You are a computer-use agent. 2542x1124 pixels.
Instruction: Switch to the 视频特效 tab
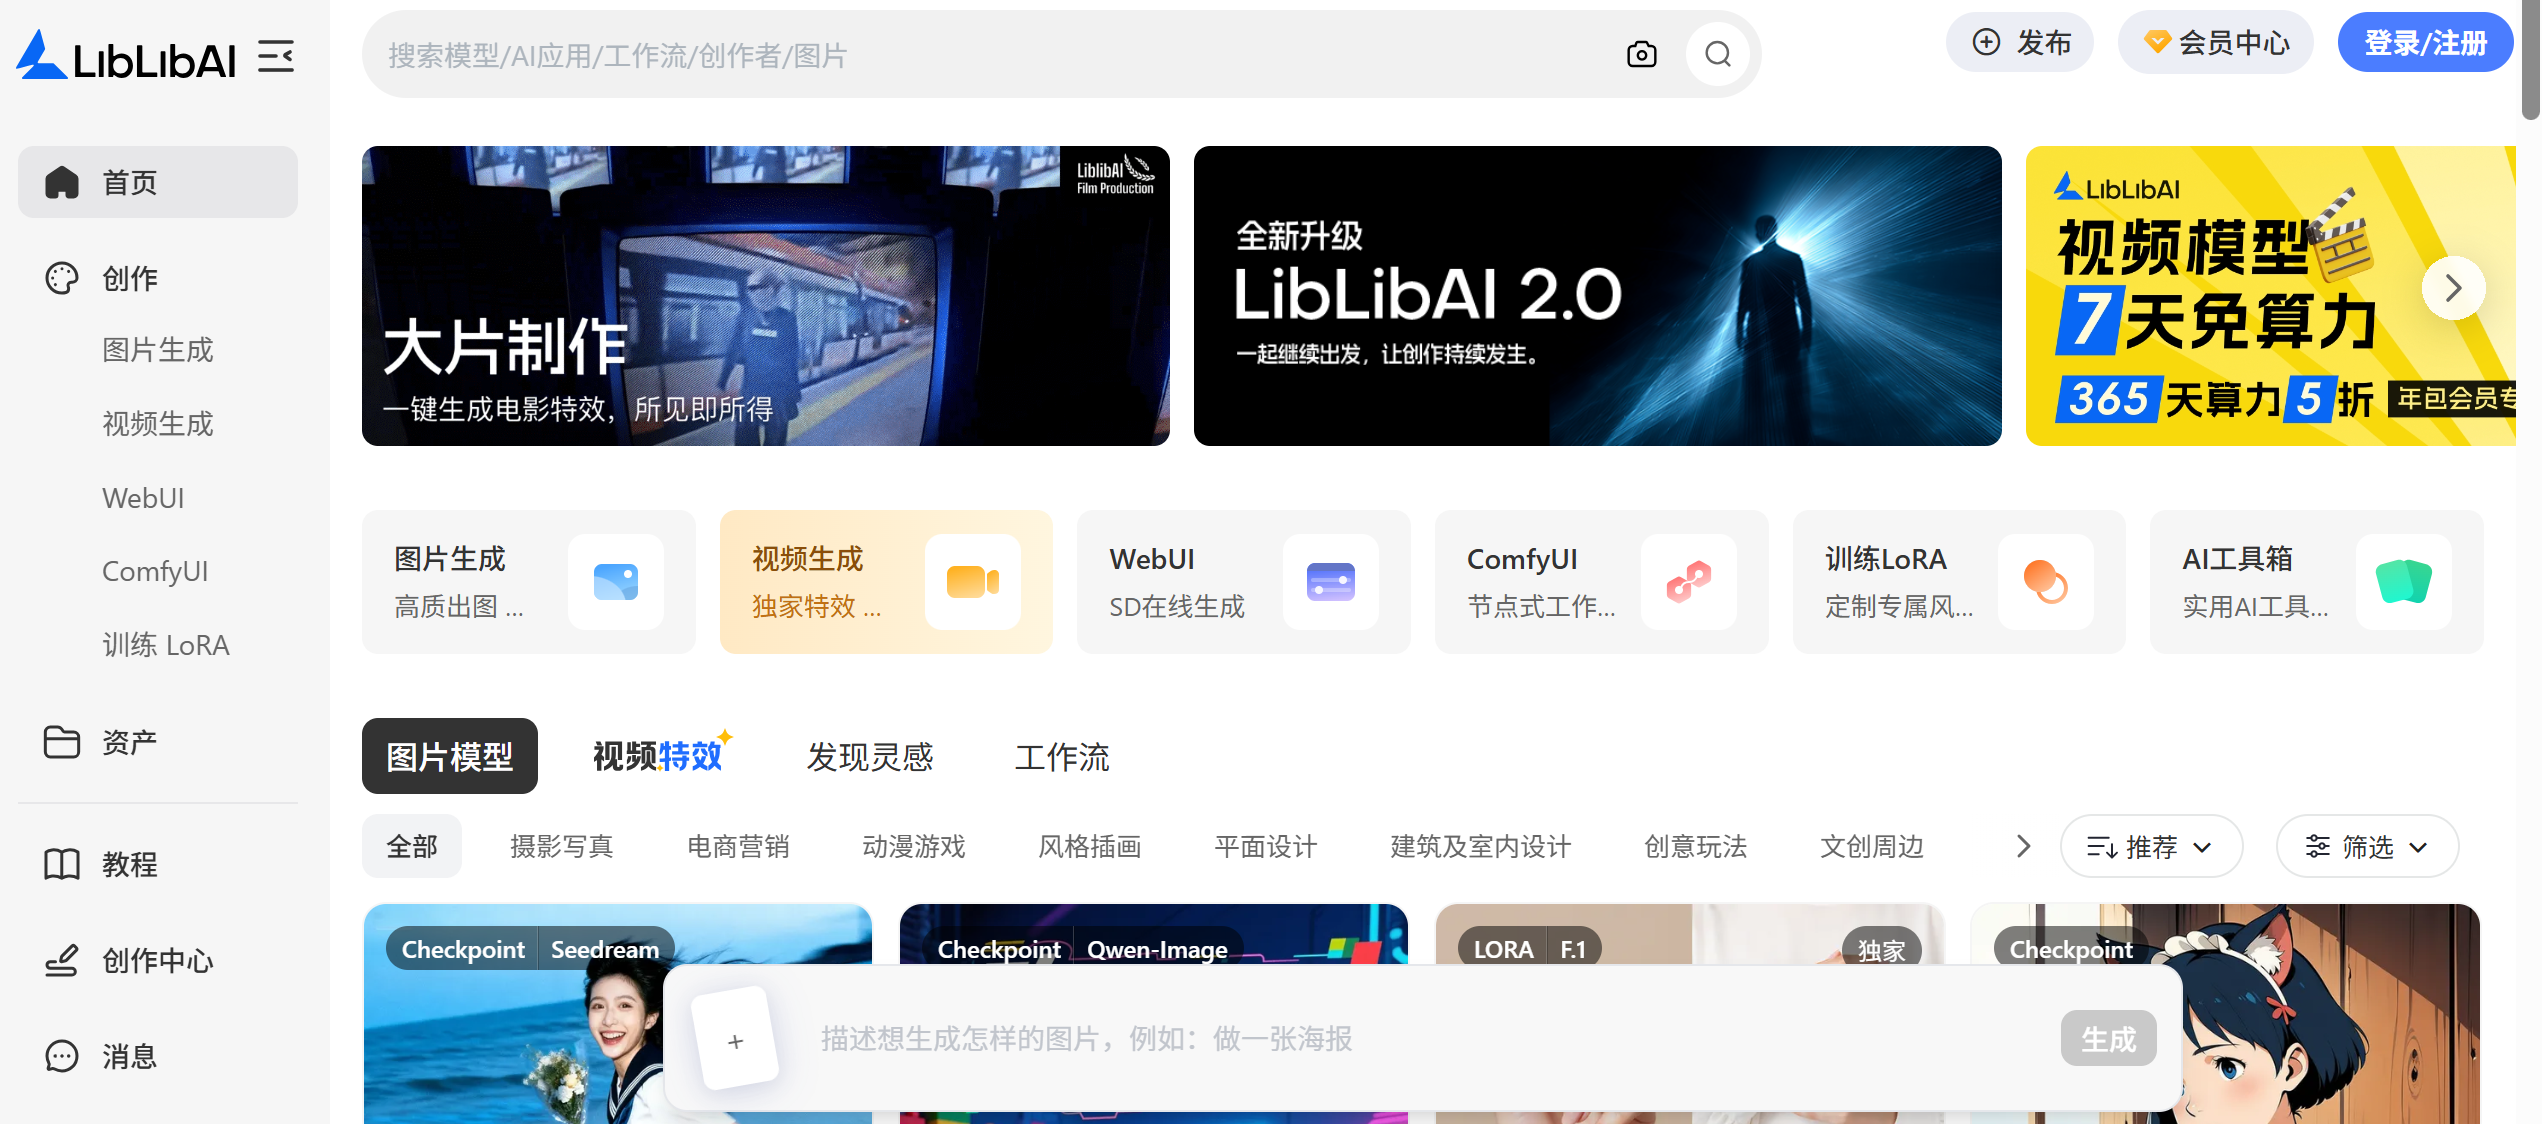[658, 757]
